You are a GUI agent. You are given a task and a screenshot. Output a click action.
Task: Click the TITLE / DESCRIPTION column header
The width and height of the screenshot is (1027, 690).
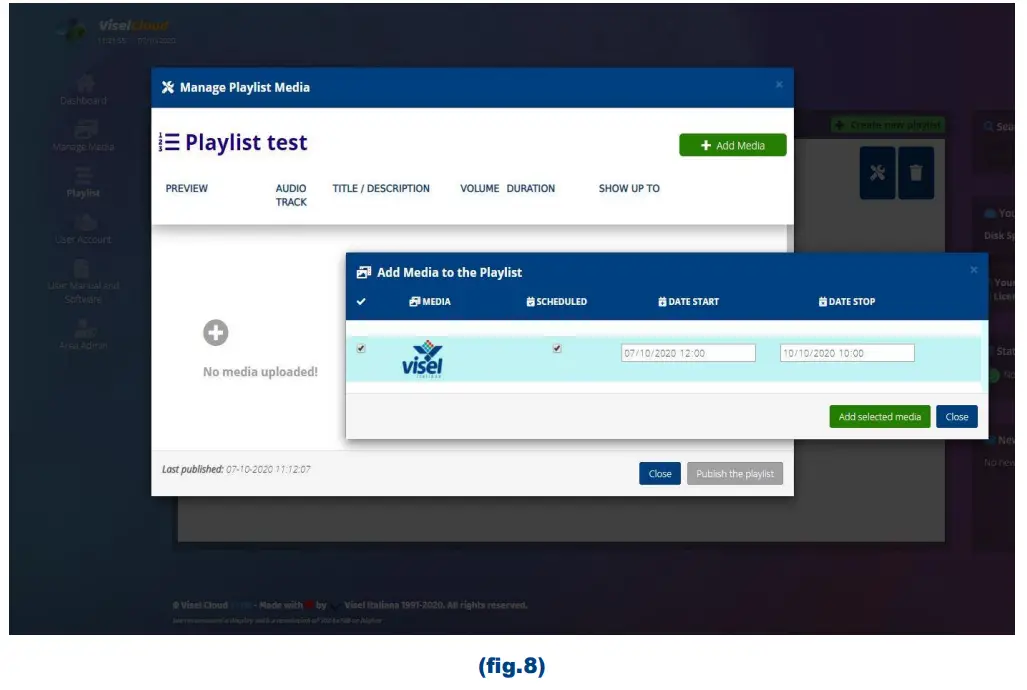coord(381,188)
